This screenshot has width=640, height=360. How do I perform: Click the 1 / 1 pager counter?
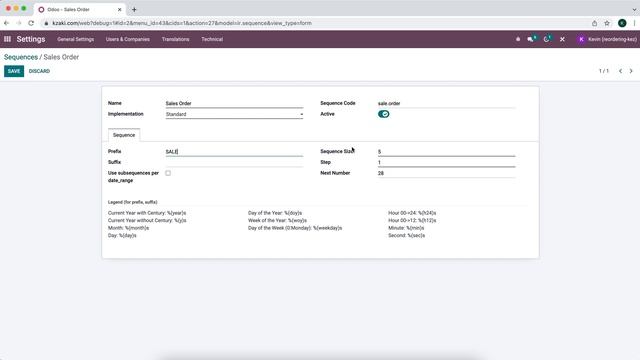click(x=604, y=71)
